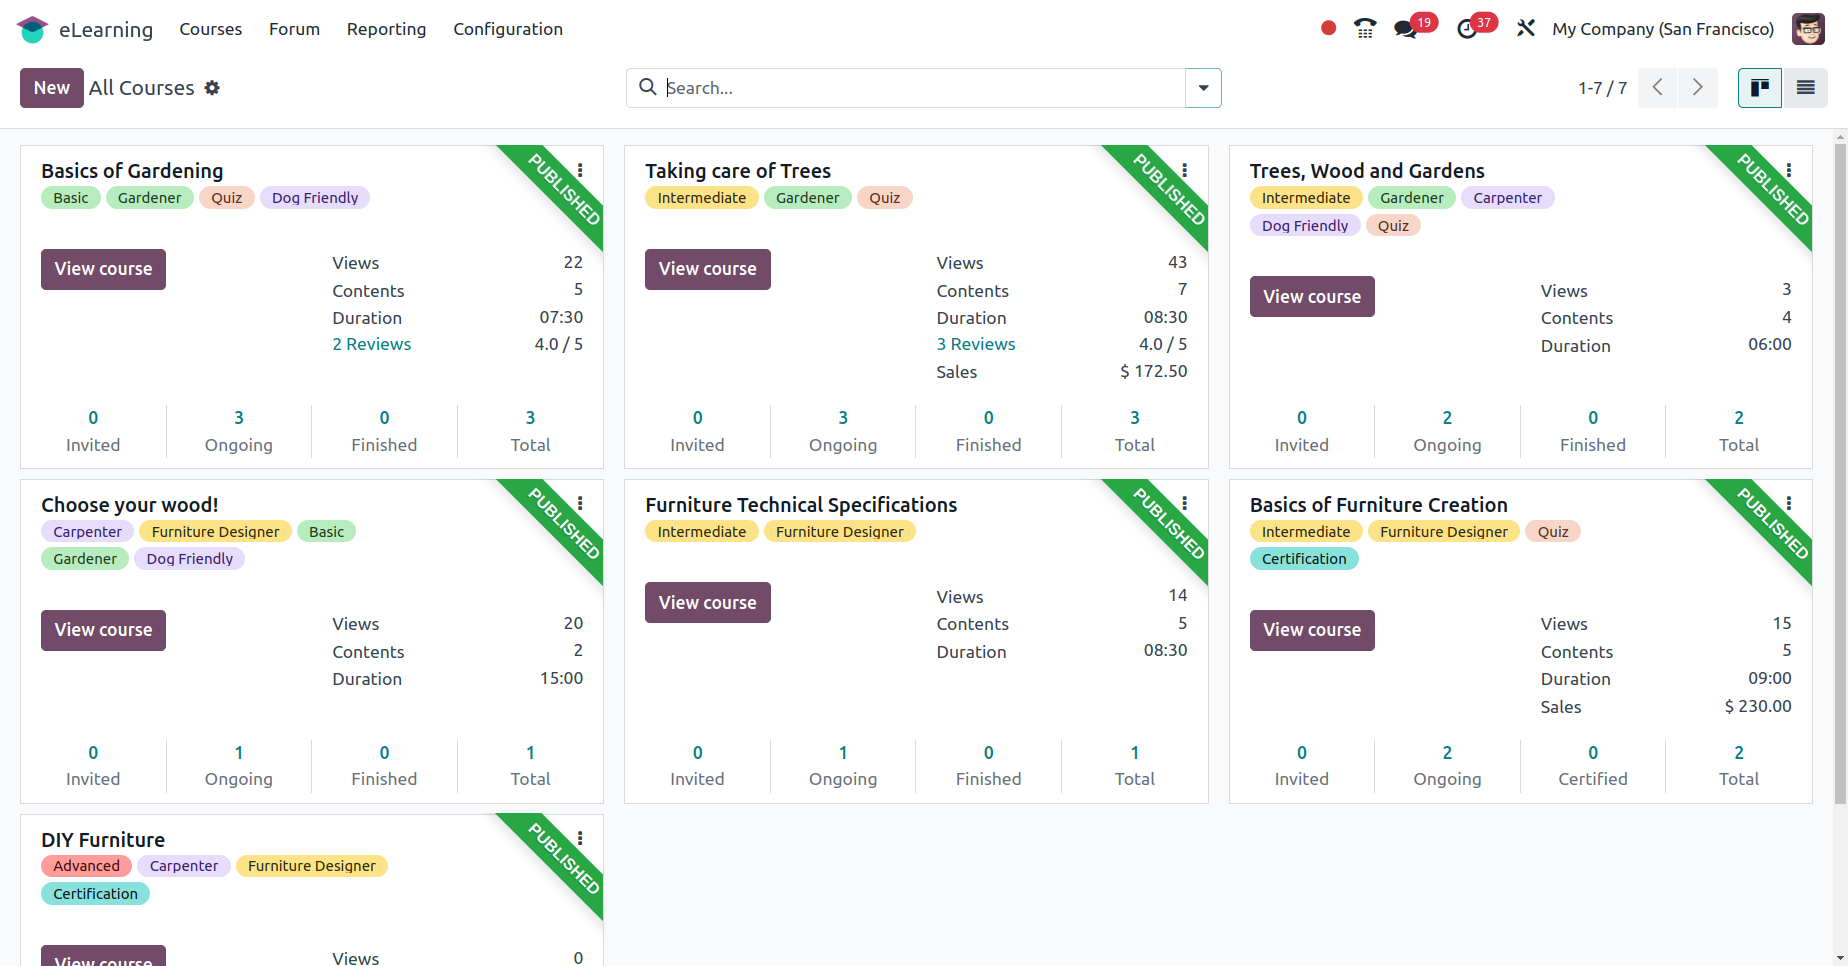Go to the next page arrow

tap(1698, 88)
